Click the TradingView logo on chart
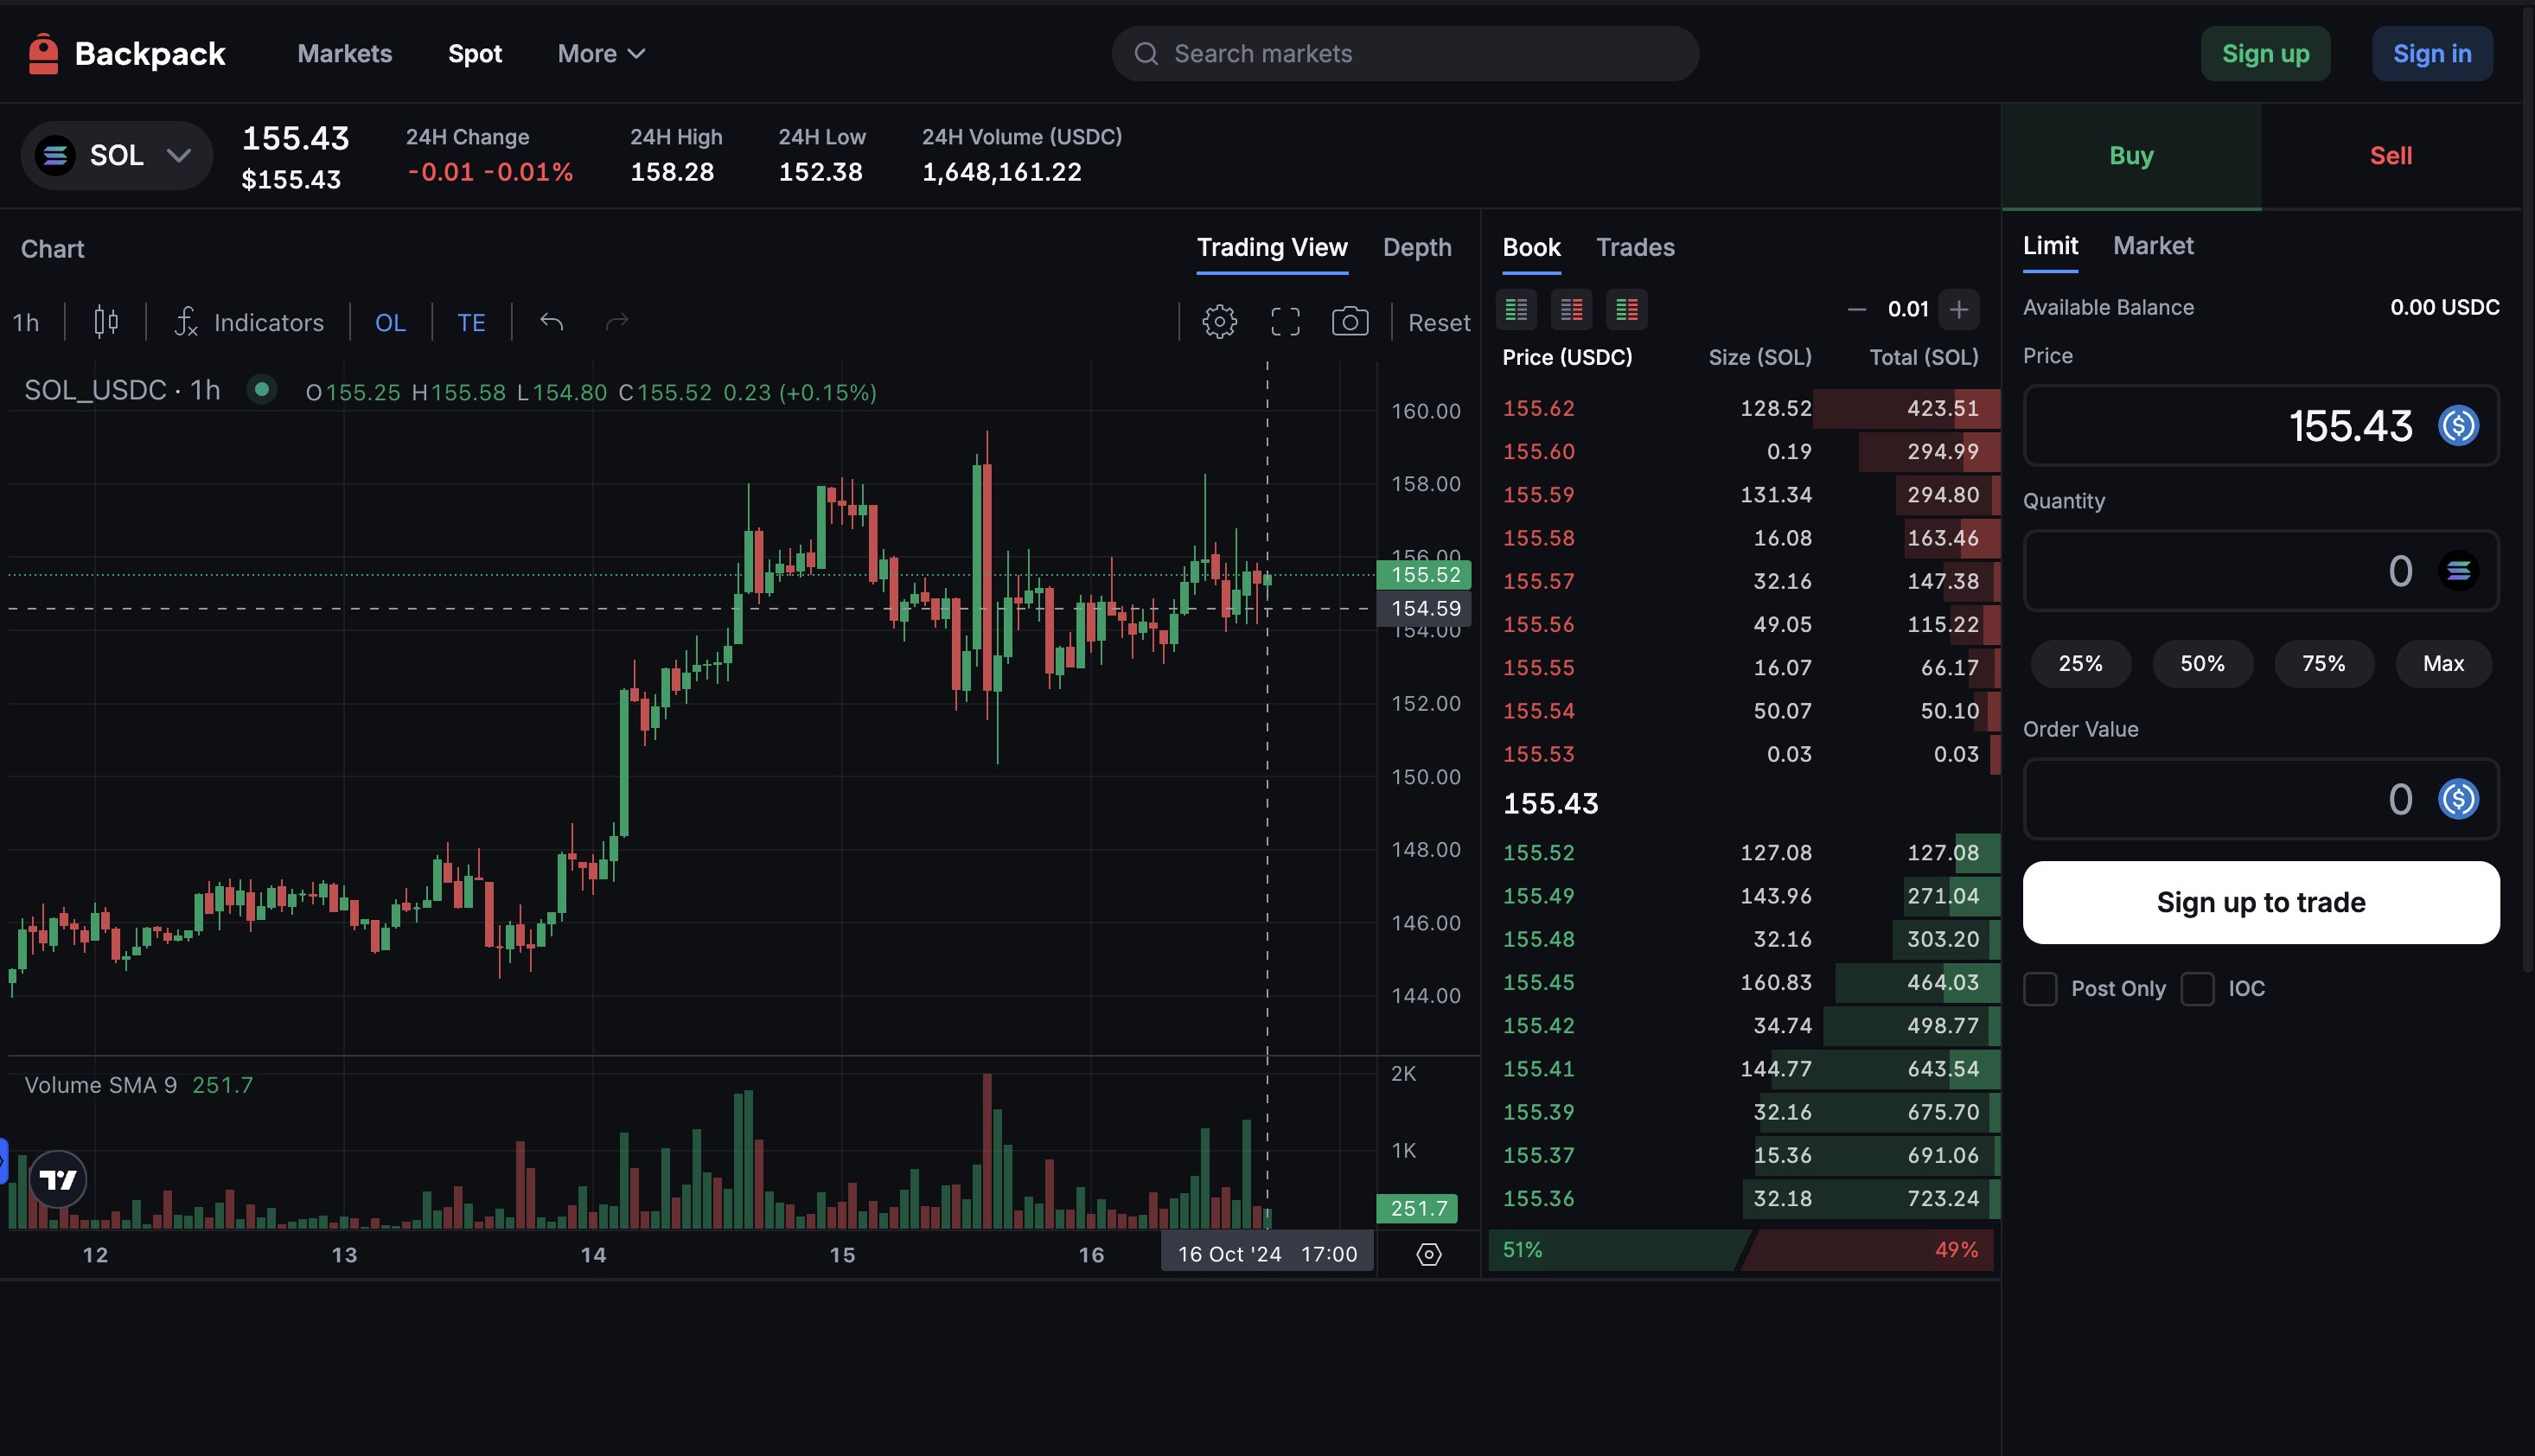2535x1456 pixels. [58, 1180]
